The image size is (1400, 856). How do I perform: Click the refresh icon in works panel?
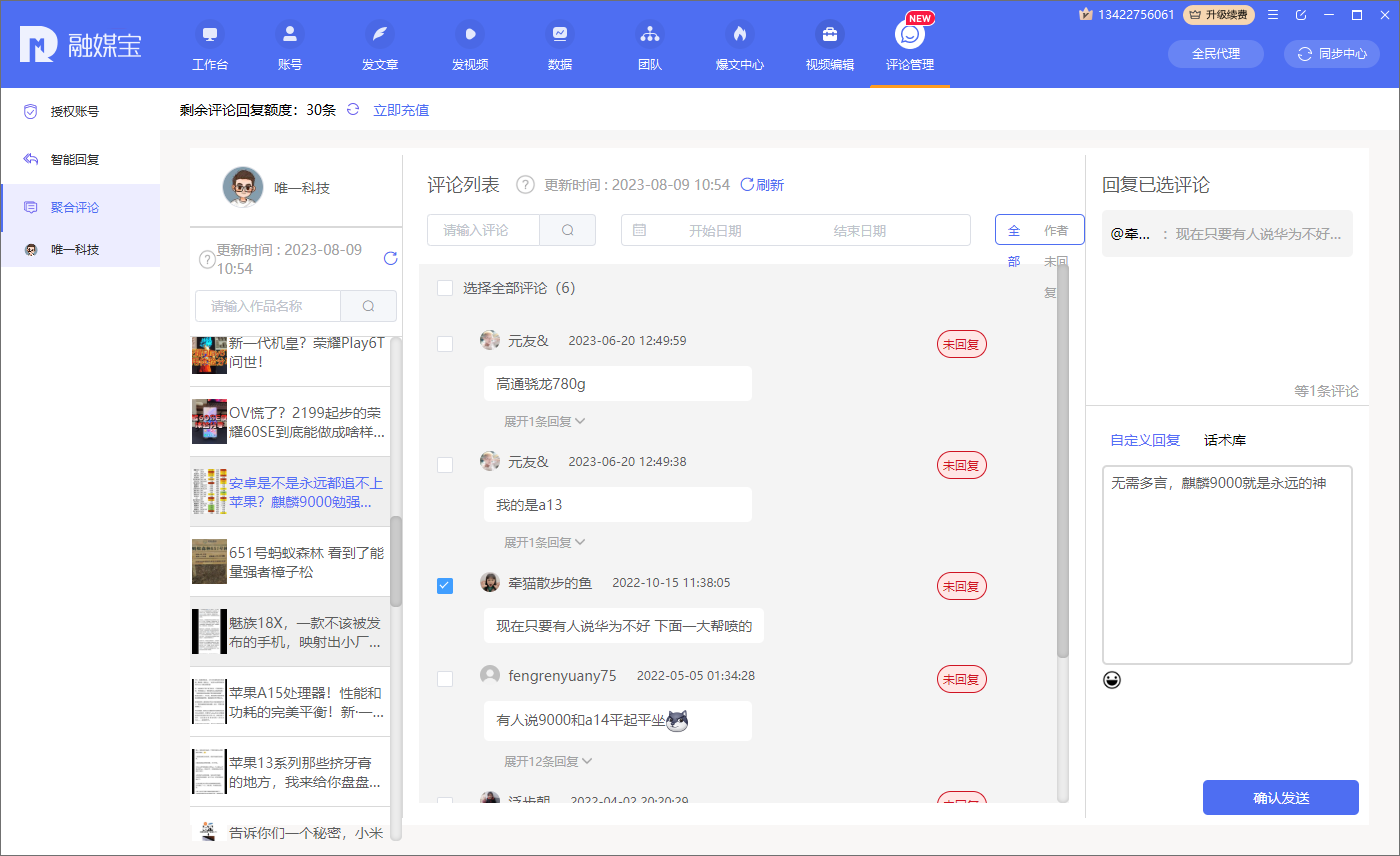391,259
